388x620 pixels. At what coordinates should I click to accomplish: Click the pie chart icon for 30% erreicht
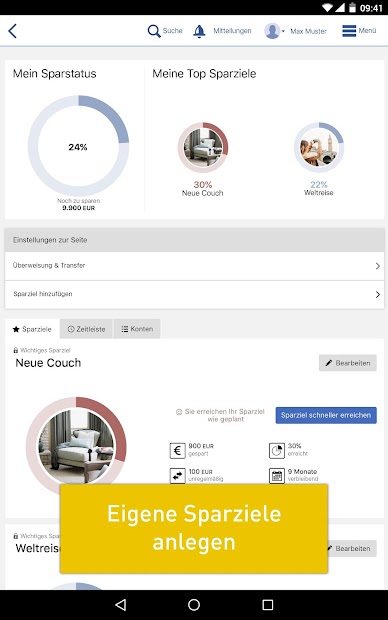click(277, 450)
